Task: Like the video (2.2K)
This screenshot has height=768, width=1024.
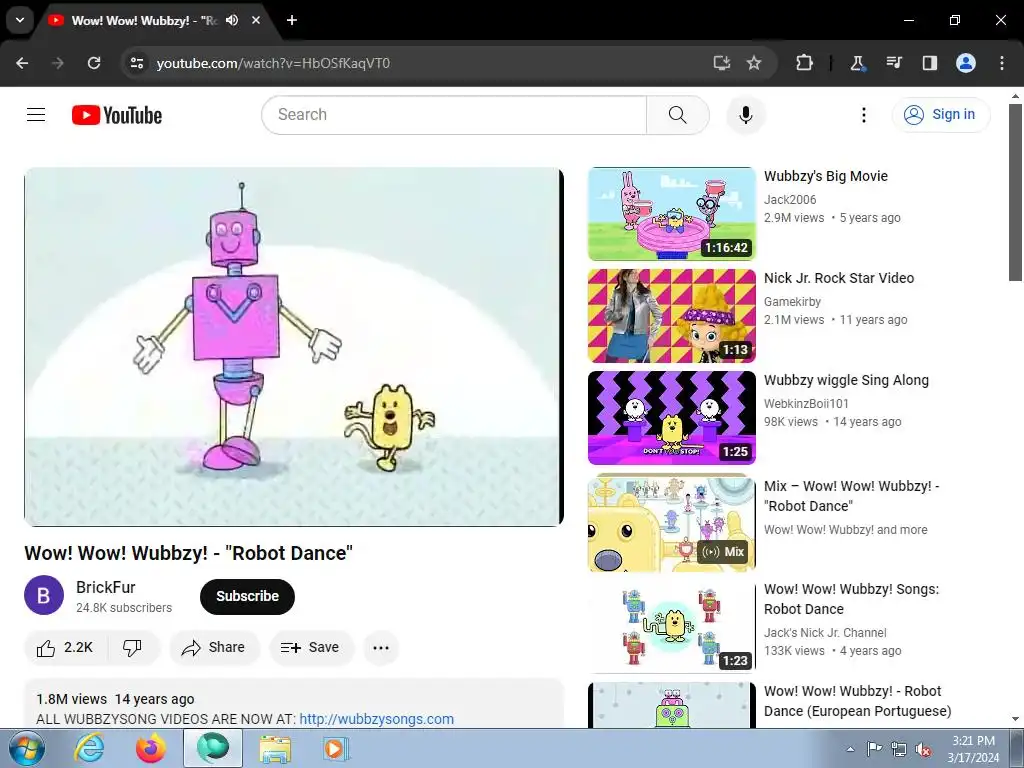Action: (x=66, y=647)
